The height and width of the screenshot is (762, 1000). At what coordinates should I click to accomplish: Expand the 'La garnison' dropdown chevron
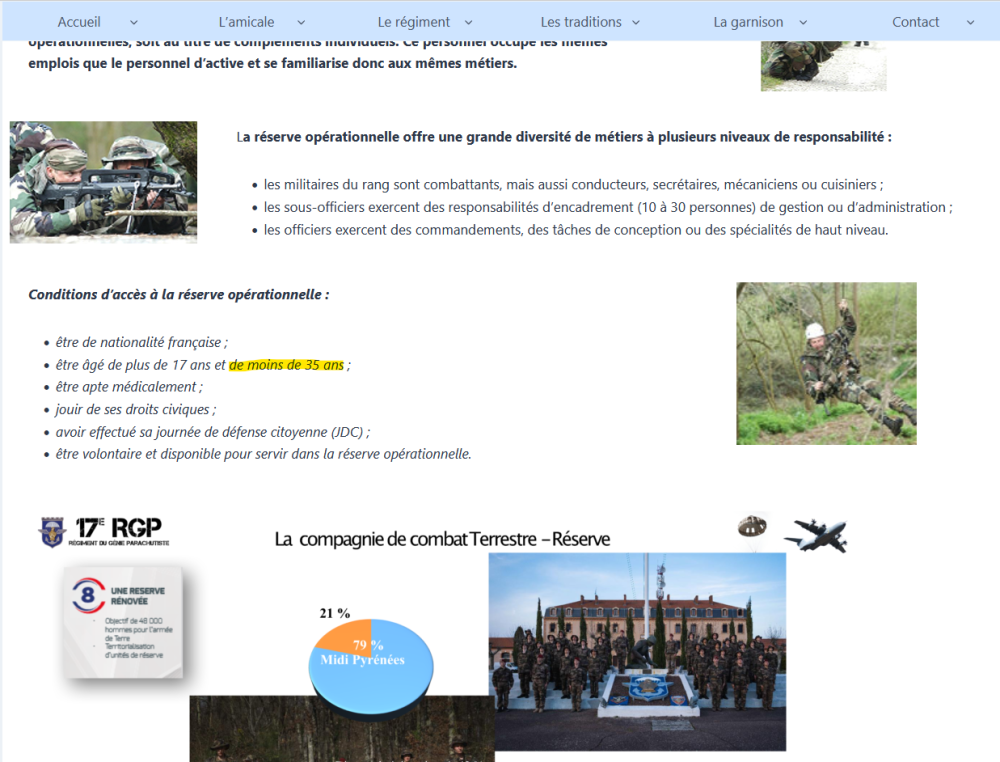(803, 21)
